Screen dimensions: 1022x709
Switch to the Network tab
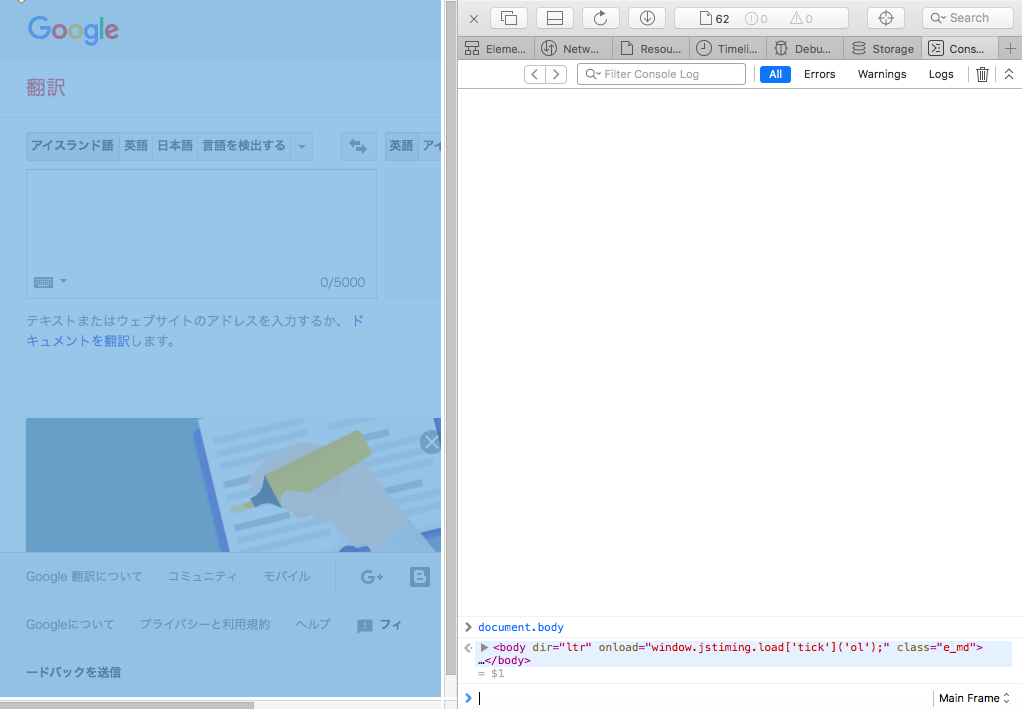click(x=572, y=49)
